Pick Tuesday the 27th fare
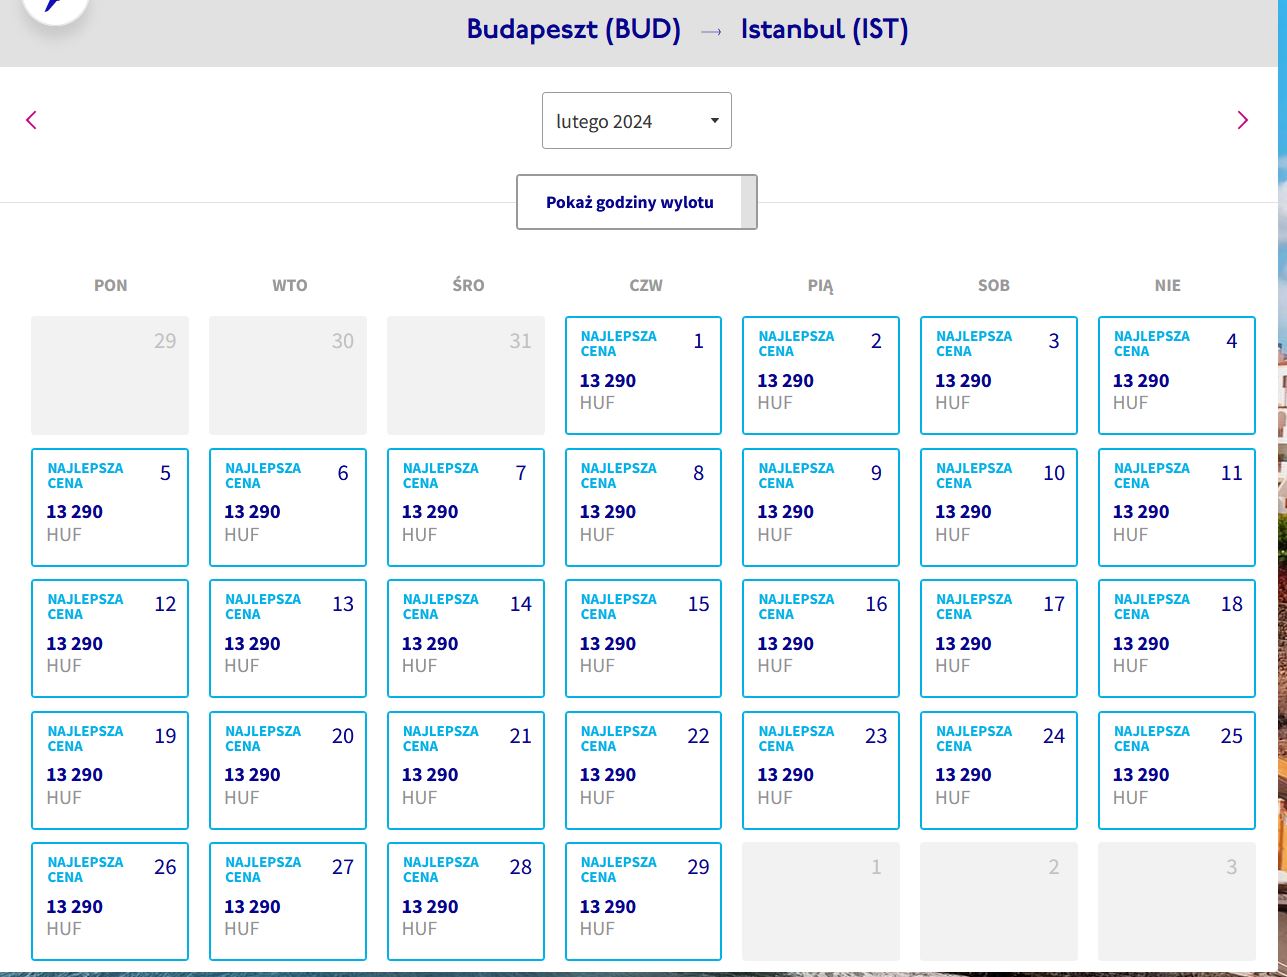This screenshot has width=1287, height=977. (x=288, y=901)
